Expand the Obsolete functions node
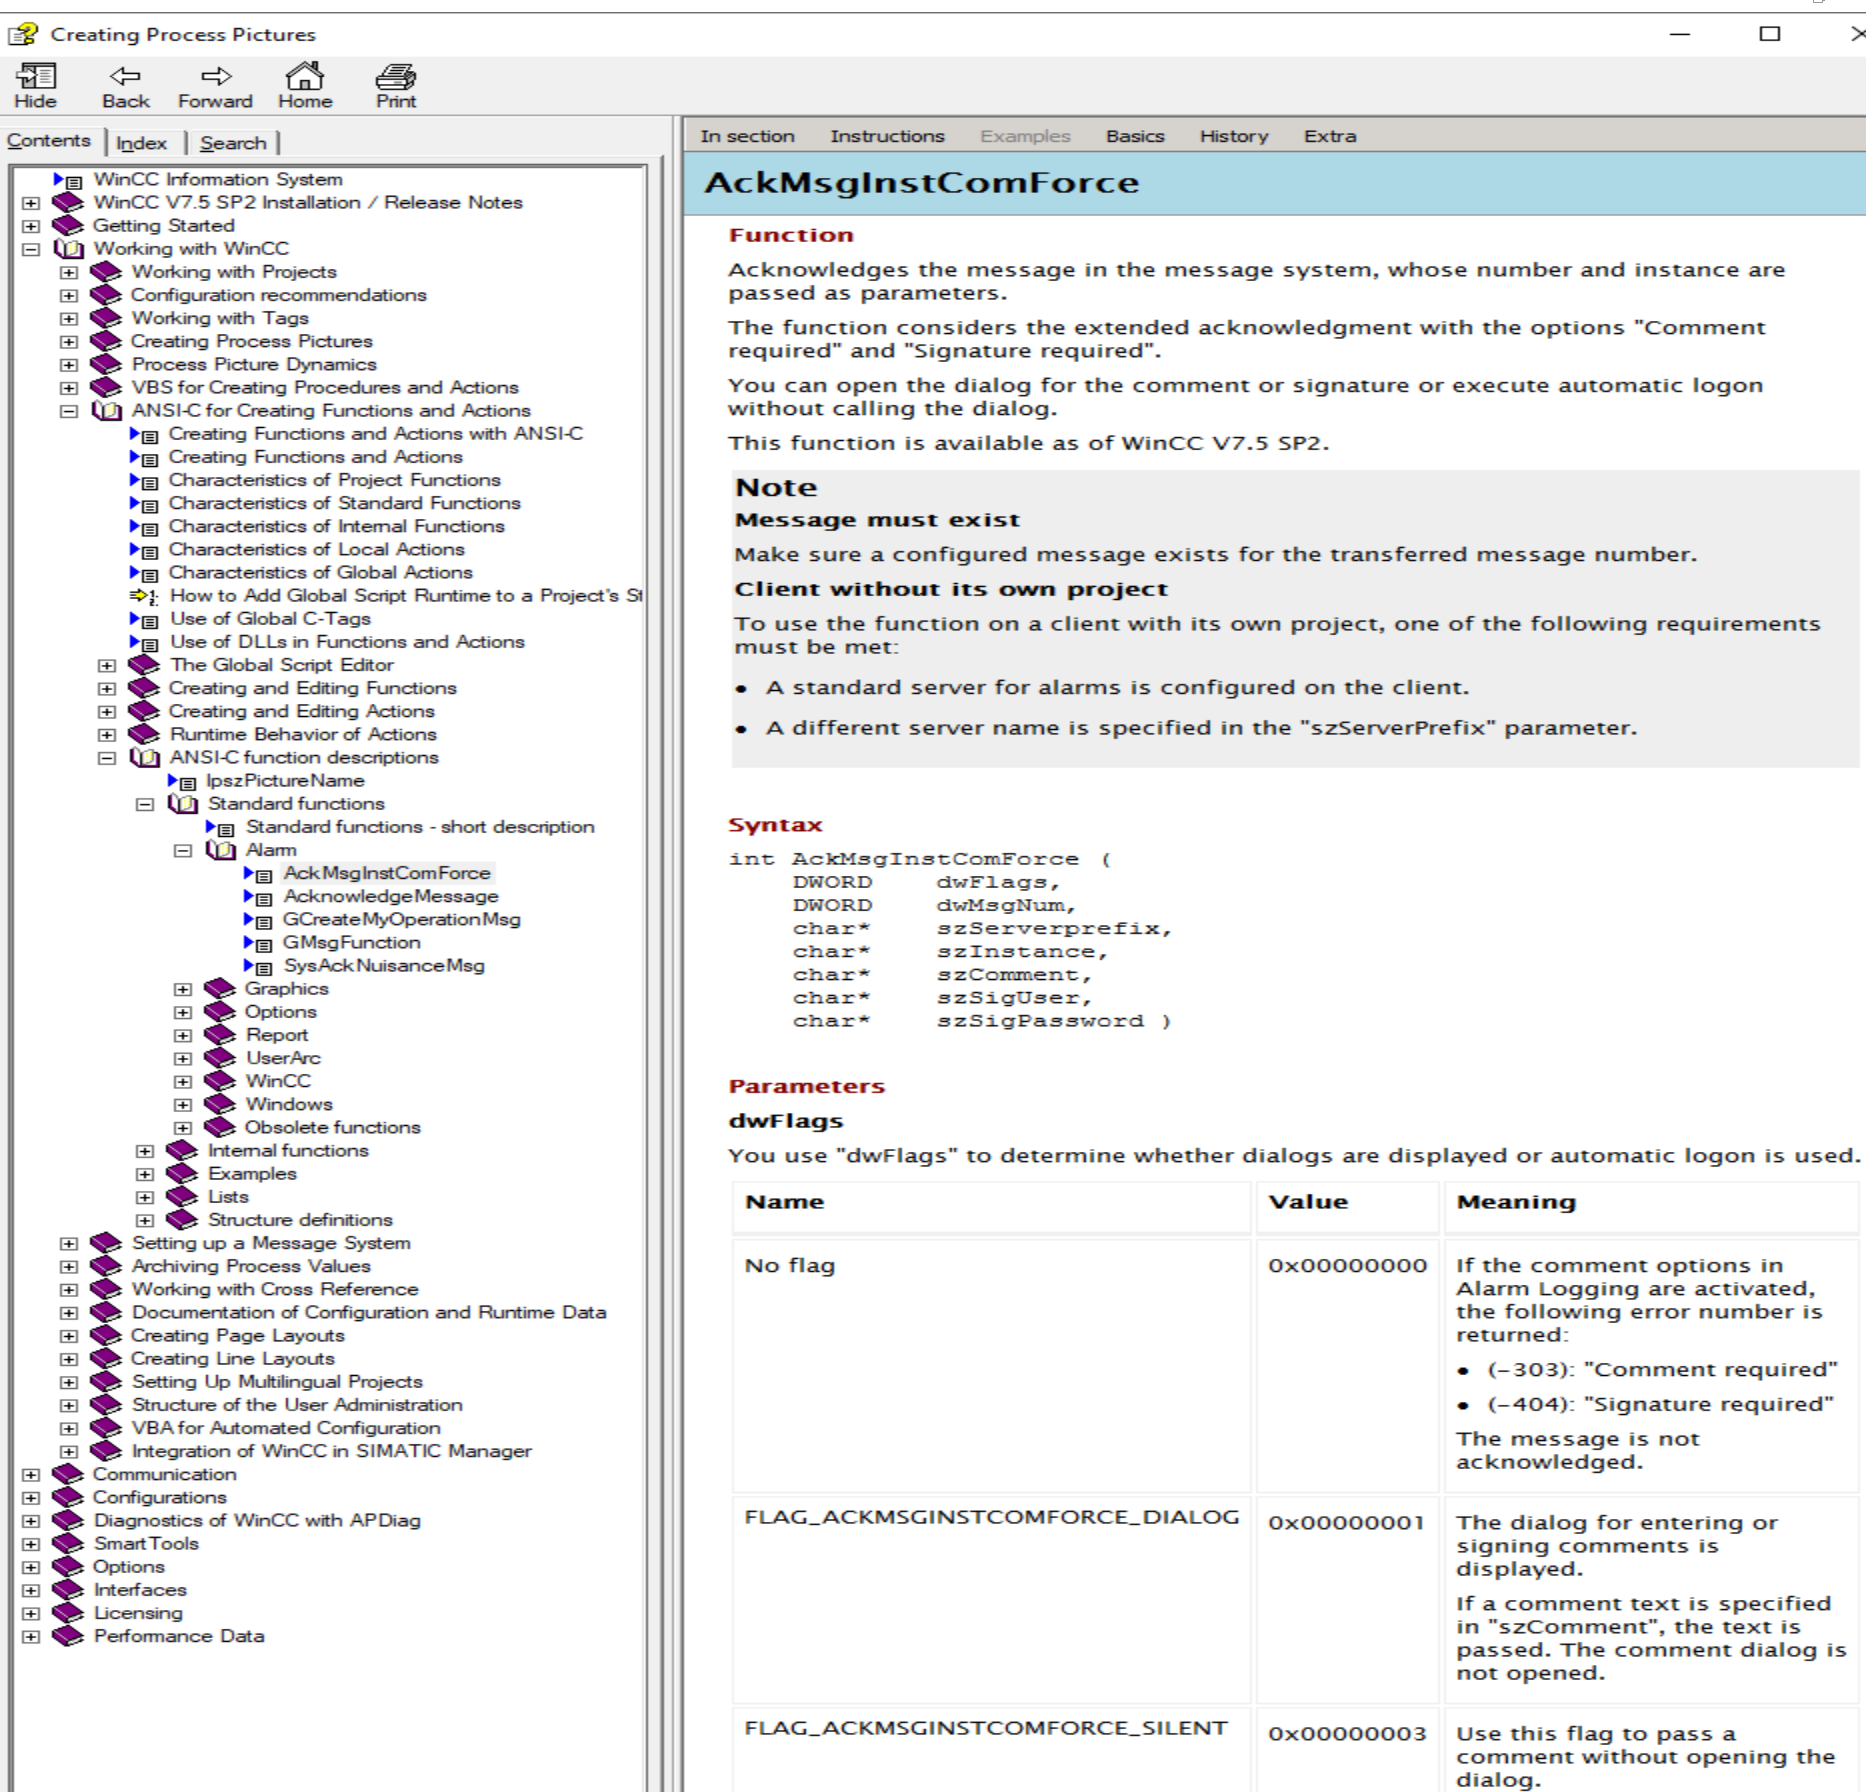The width and height of the screenshot is (1866, 1792). pos(183,1128)
